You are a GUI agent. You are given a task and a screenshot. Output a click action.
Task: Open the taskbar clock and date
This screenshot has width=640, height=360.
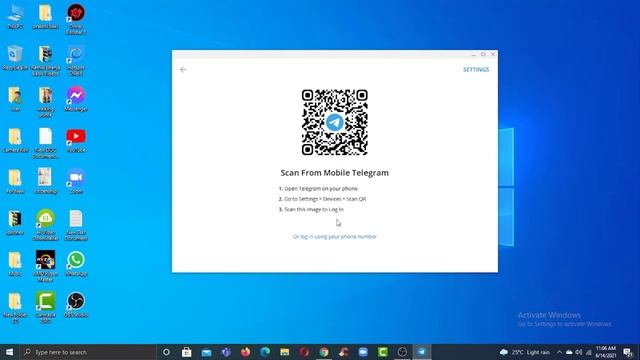(x=605, y=352)
